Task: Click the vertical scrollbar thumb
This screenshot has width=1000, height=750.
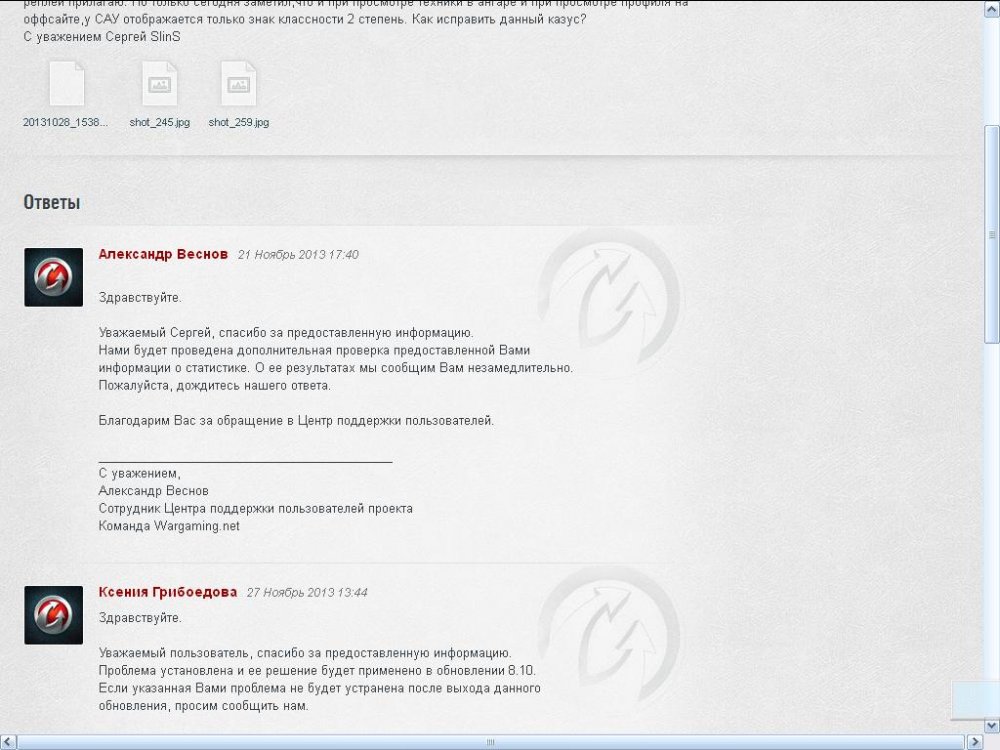Action: 992,235
